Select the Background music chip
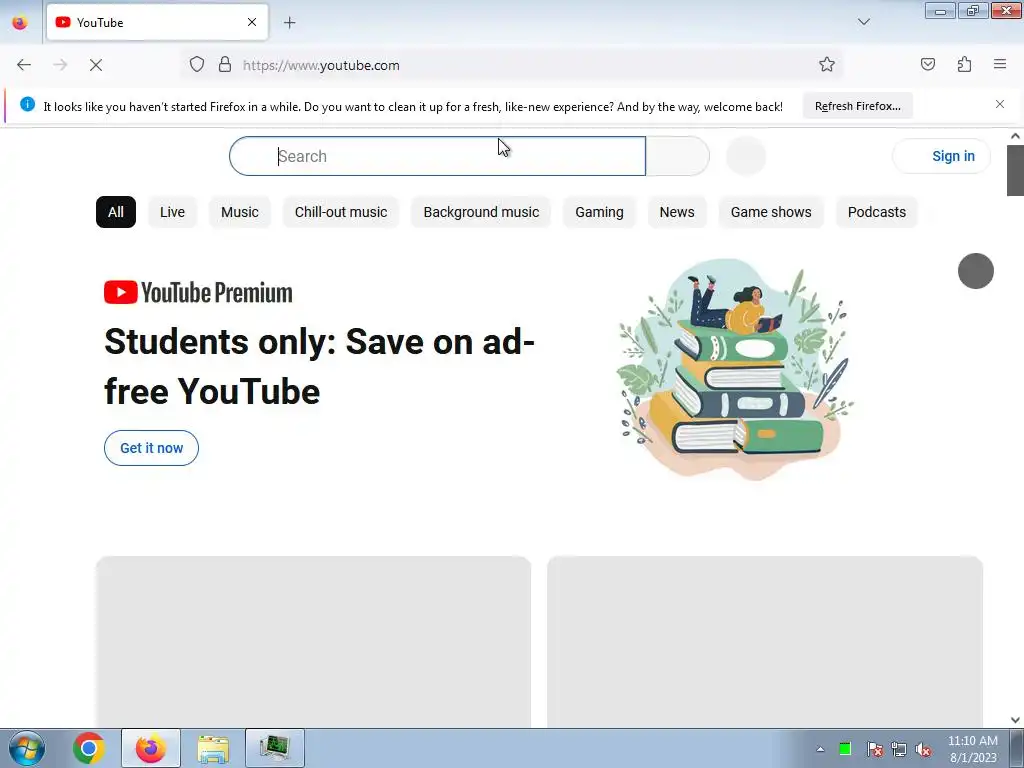Viewport: 1024px width, 768px height. click(481, 212)
